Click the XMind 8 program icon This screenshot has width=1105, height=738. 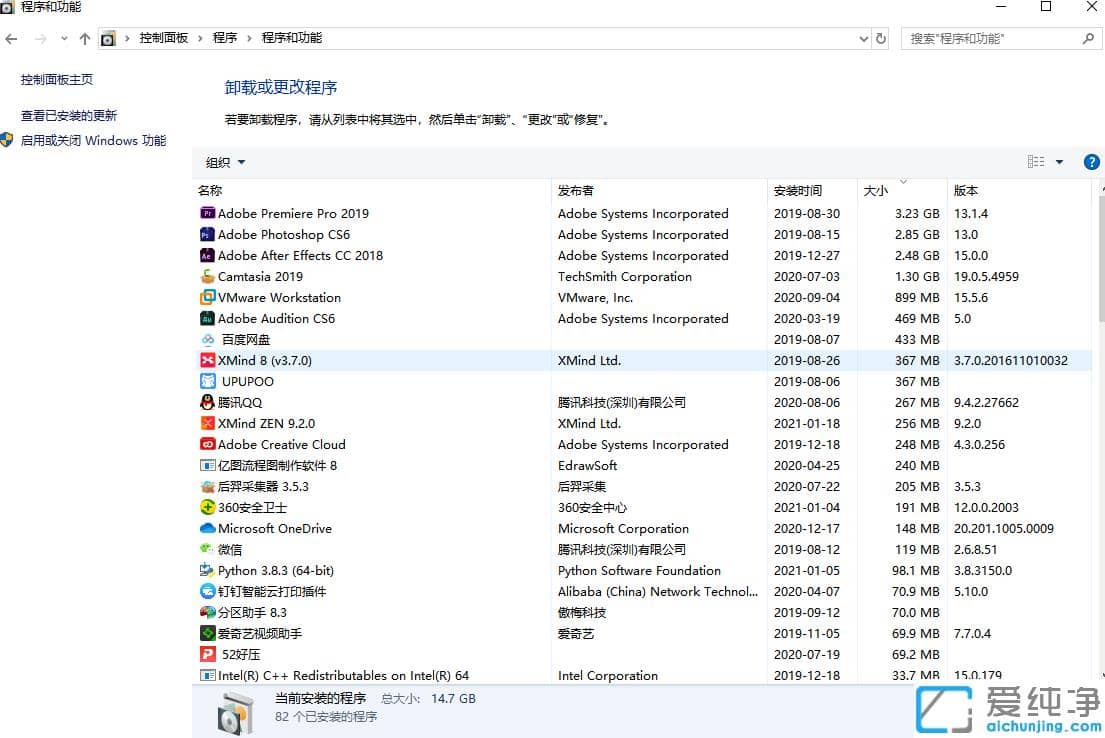pyautogui.click(x=207, y=360)
